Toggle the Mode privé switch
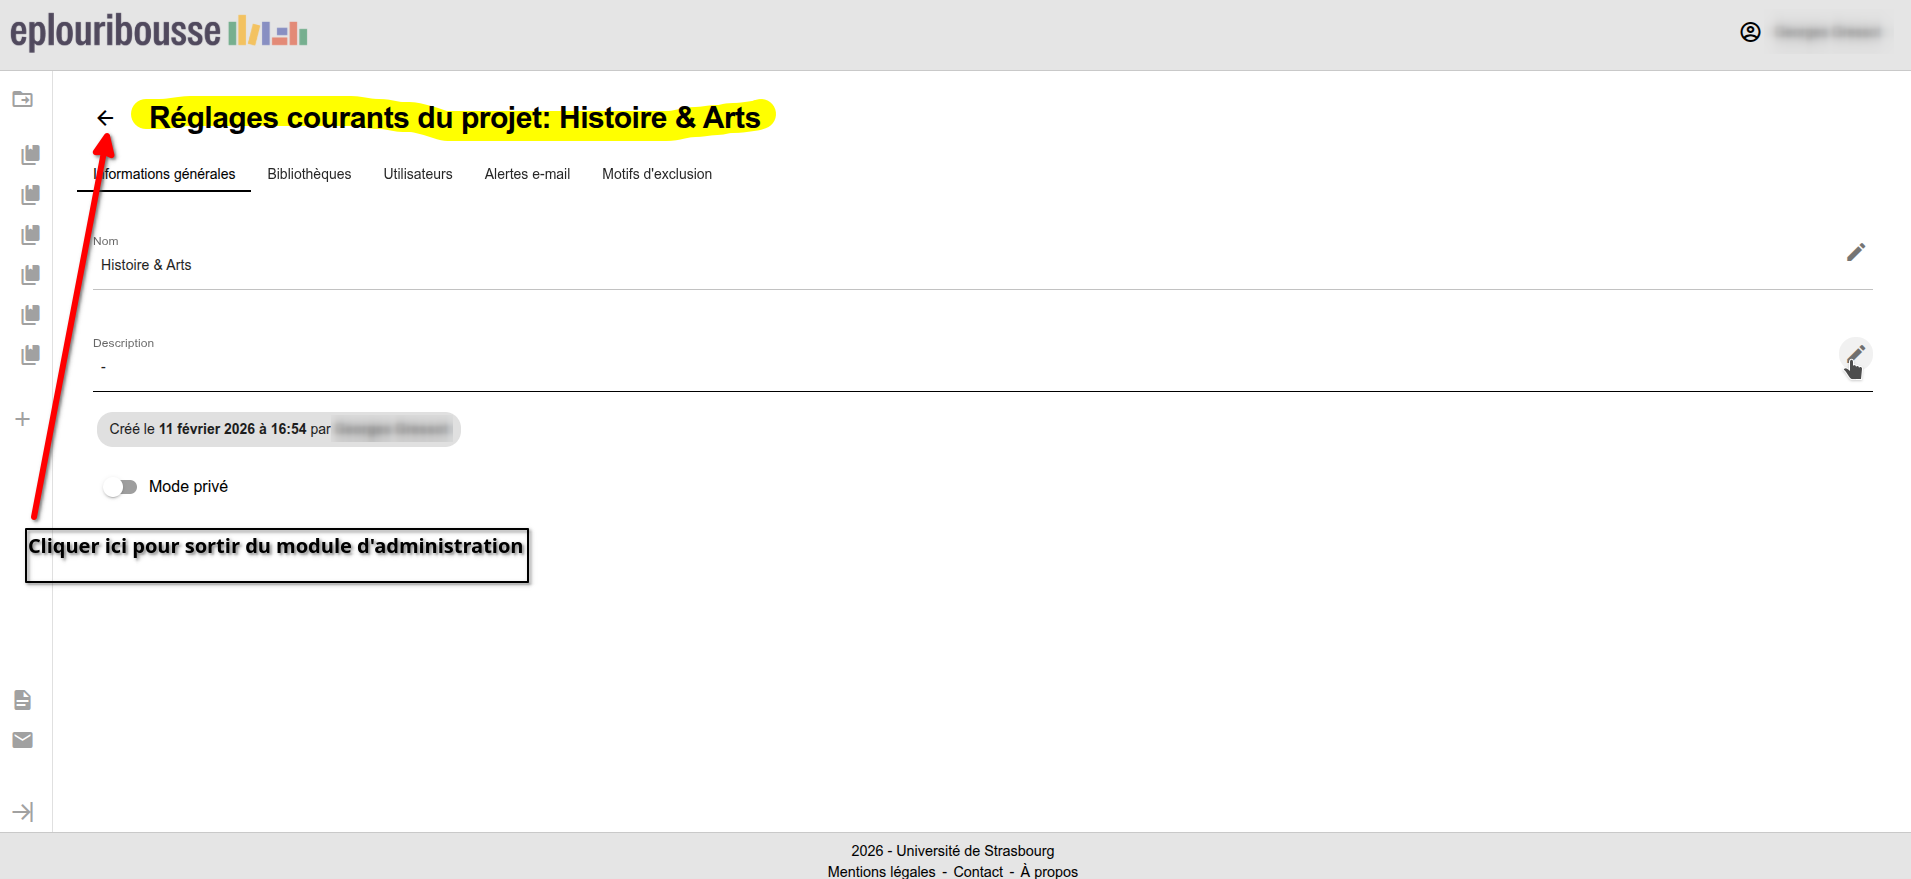The image size is (1911, 879). coord(120,487)
